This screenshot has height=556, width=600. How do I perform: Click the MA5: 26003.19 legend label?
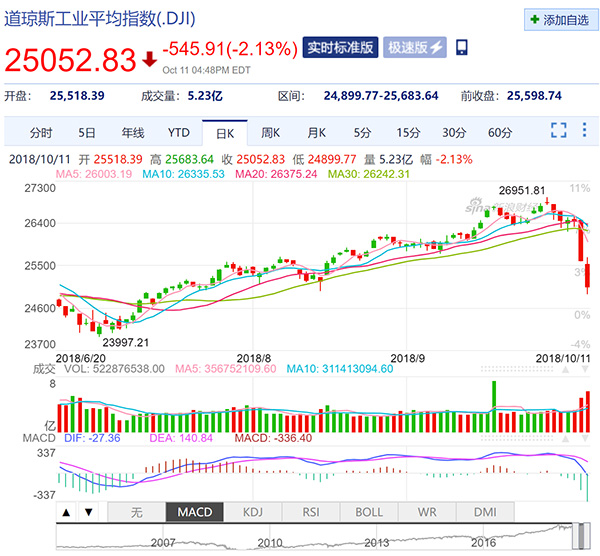pos(94,174)
